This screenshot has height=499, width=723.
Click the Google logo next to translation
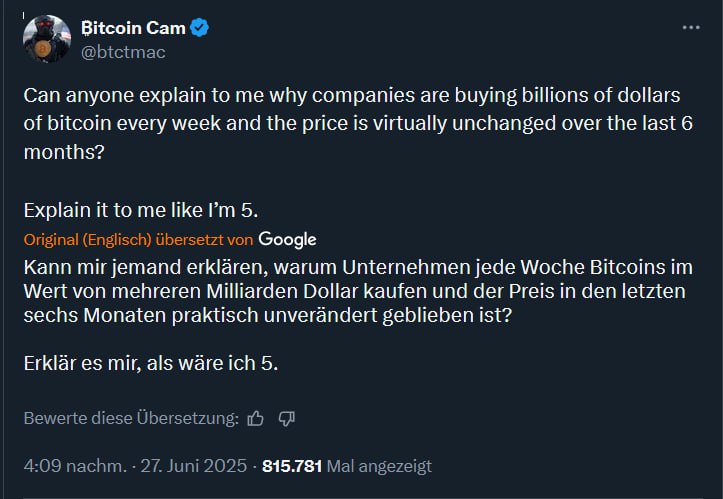(287, 239)
